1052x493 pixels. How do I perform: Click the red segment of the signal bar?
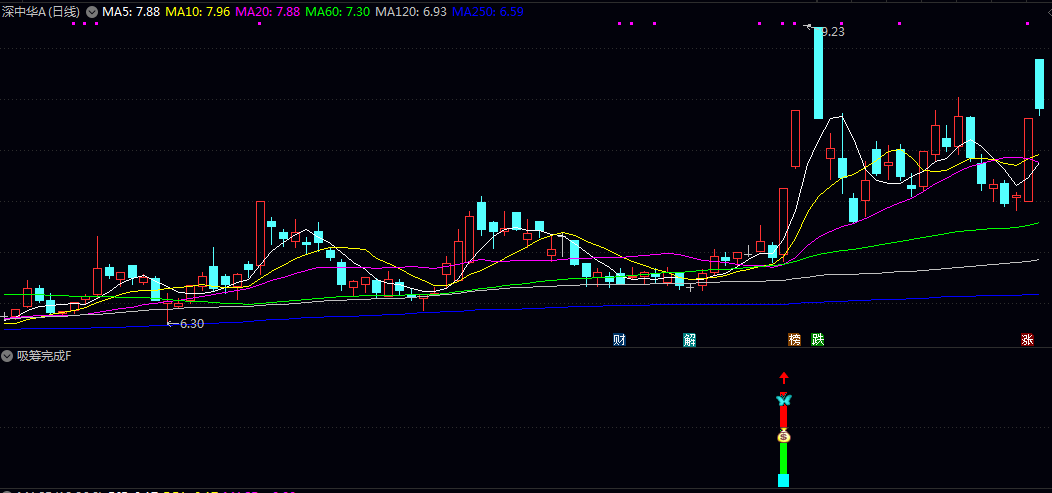[x=783, y=417]
